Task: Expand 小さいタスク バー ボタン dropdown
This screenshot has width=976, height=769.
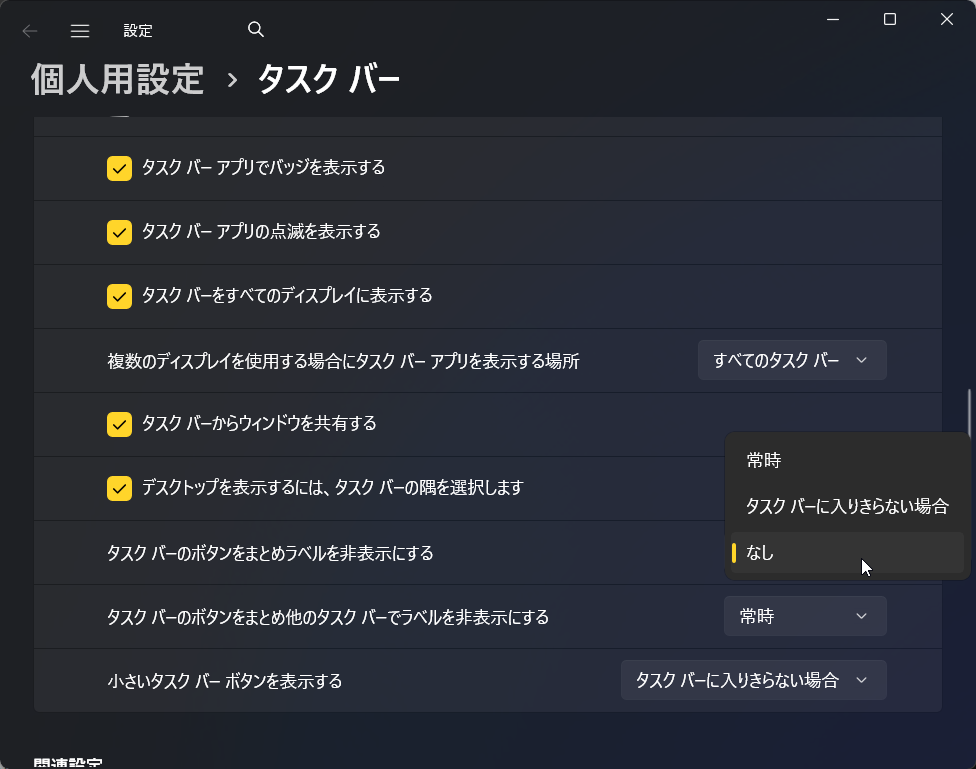Action: [753, 680]
